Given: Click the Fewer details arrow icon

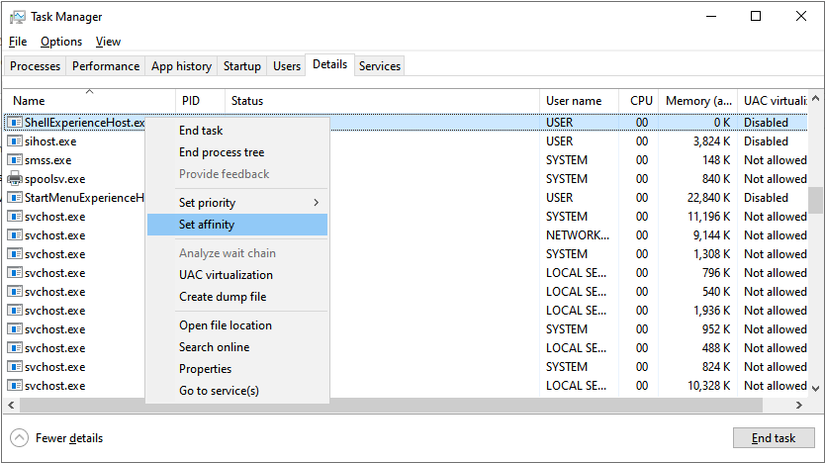Looking at the screenshot, I should pos(19,438).
